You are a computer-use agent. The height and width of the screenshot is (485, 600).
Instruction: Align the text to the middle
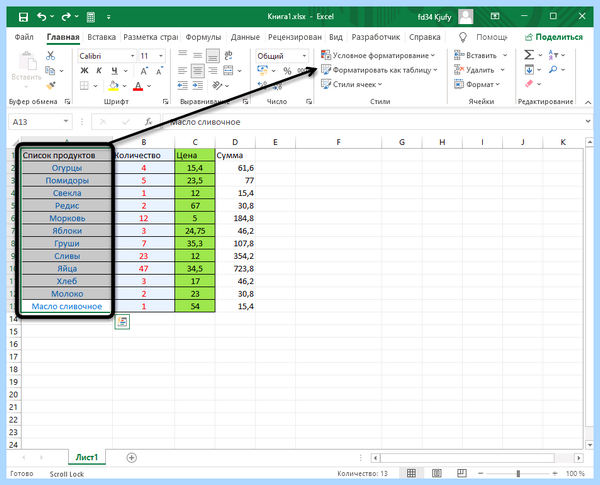pyautogui.click(x=197, y=56)
